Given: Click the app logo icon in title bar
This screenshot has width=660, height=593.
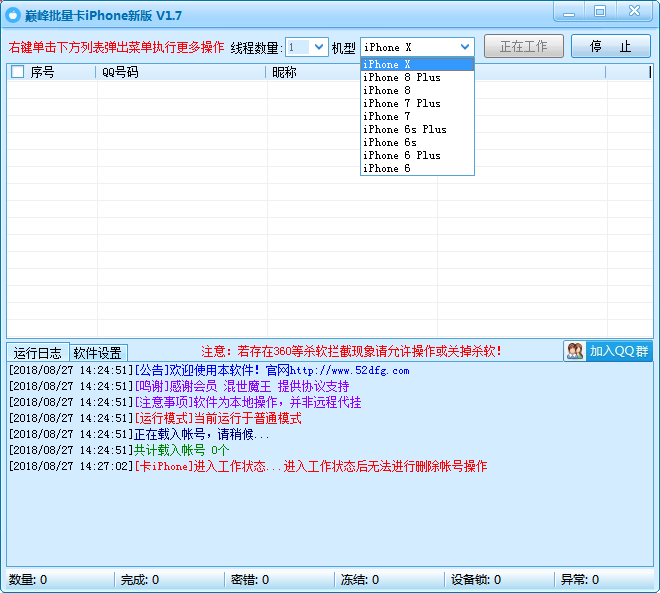Looking at the screenshot, I should (x=13, y=15).
